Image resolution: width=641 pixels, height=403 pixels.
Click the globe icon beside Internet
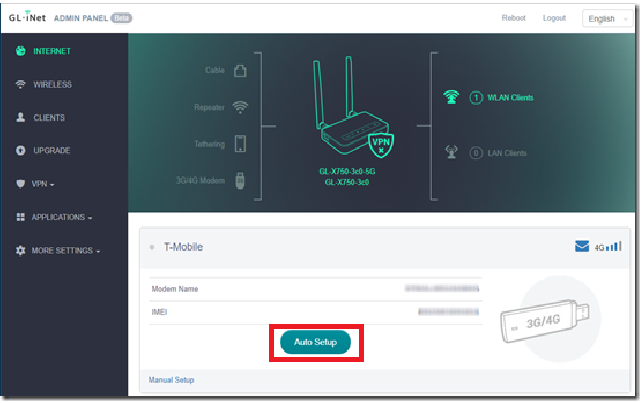pyautogui.click(x=20, y=51)
